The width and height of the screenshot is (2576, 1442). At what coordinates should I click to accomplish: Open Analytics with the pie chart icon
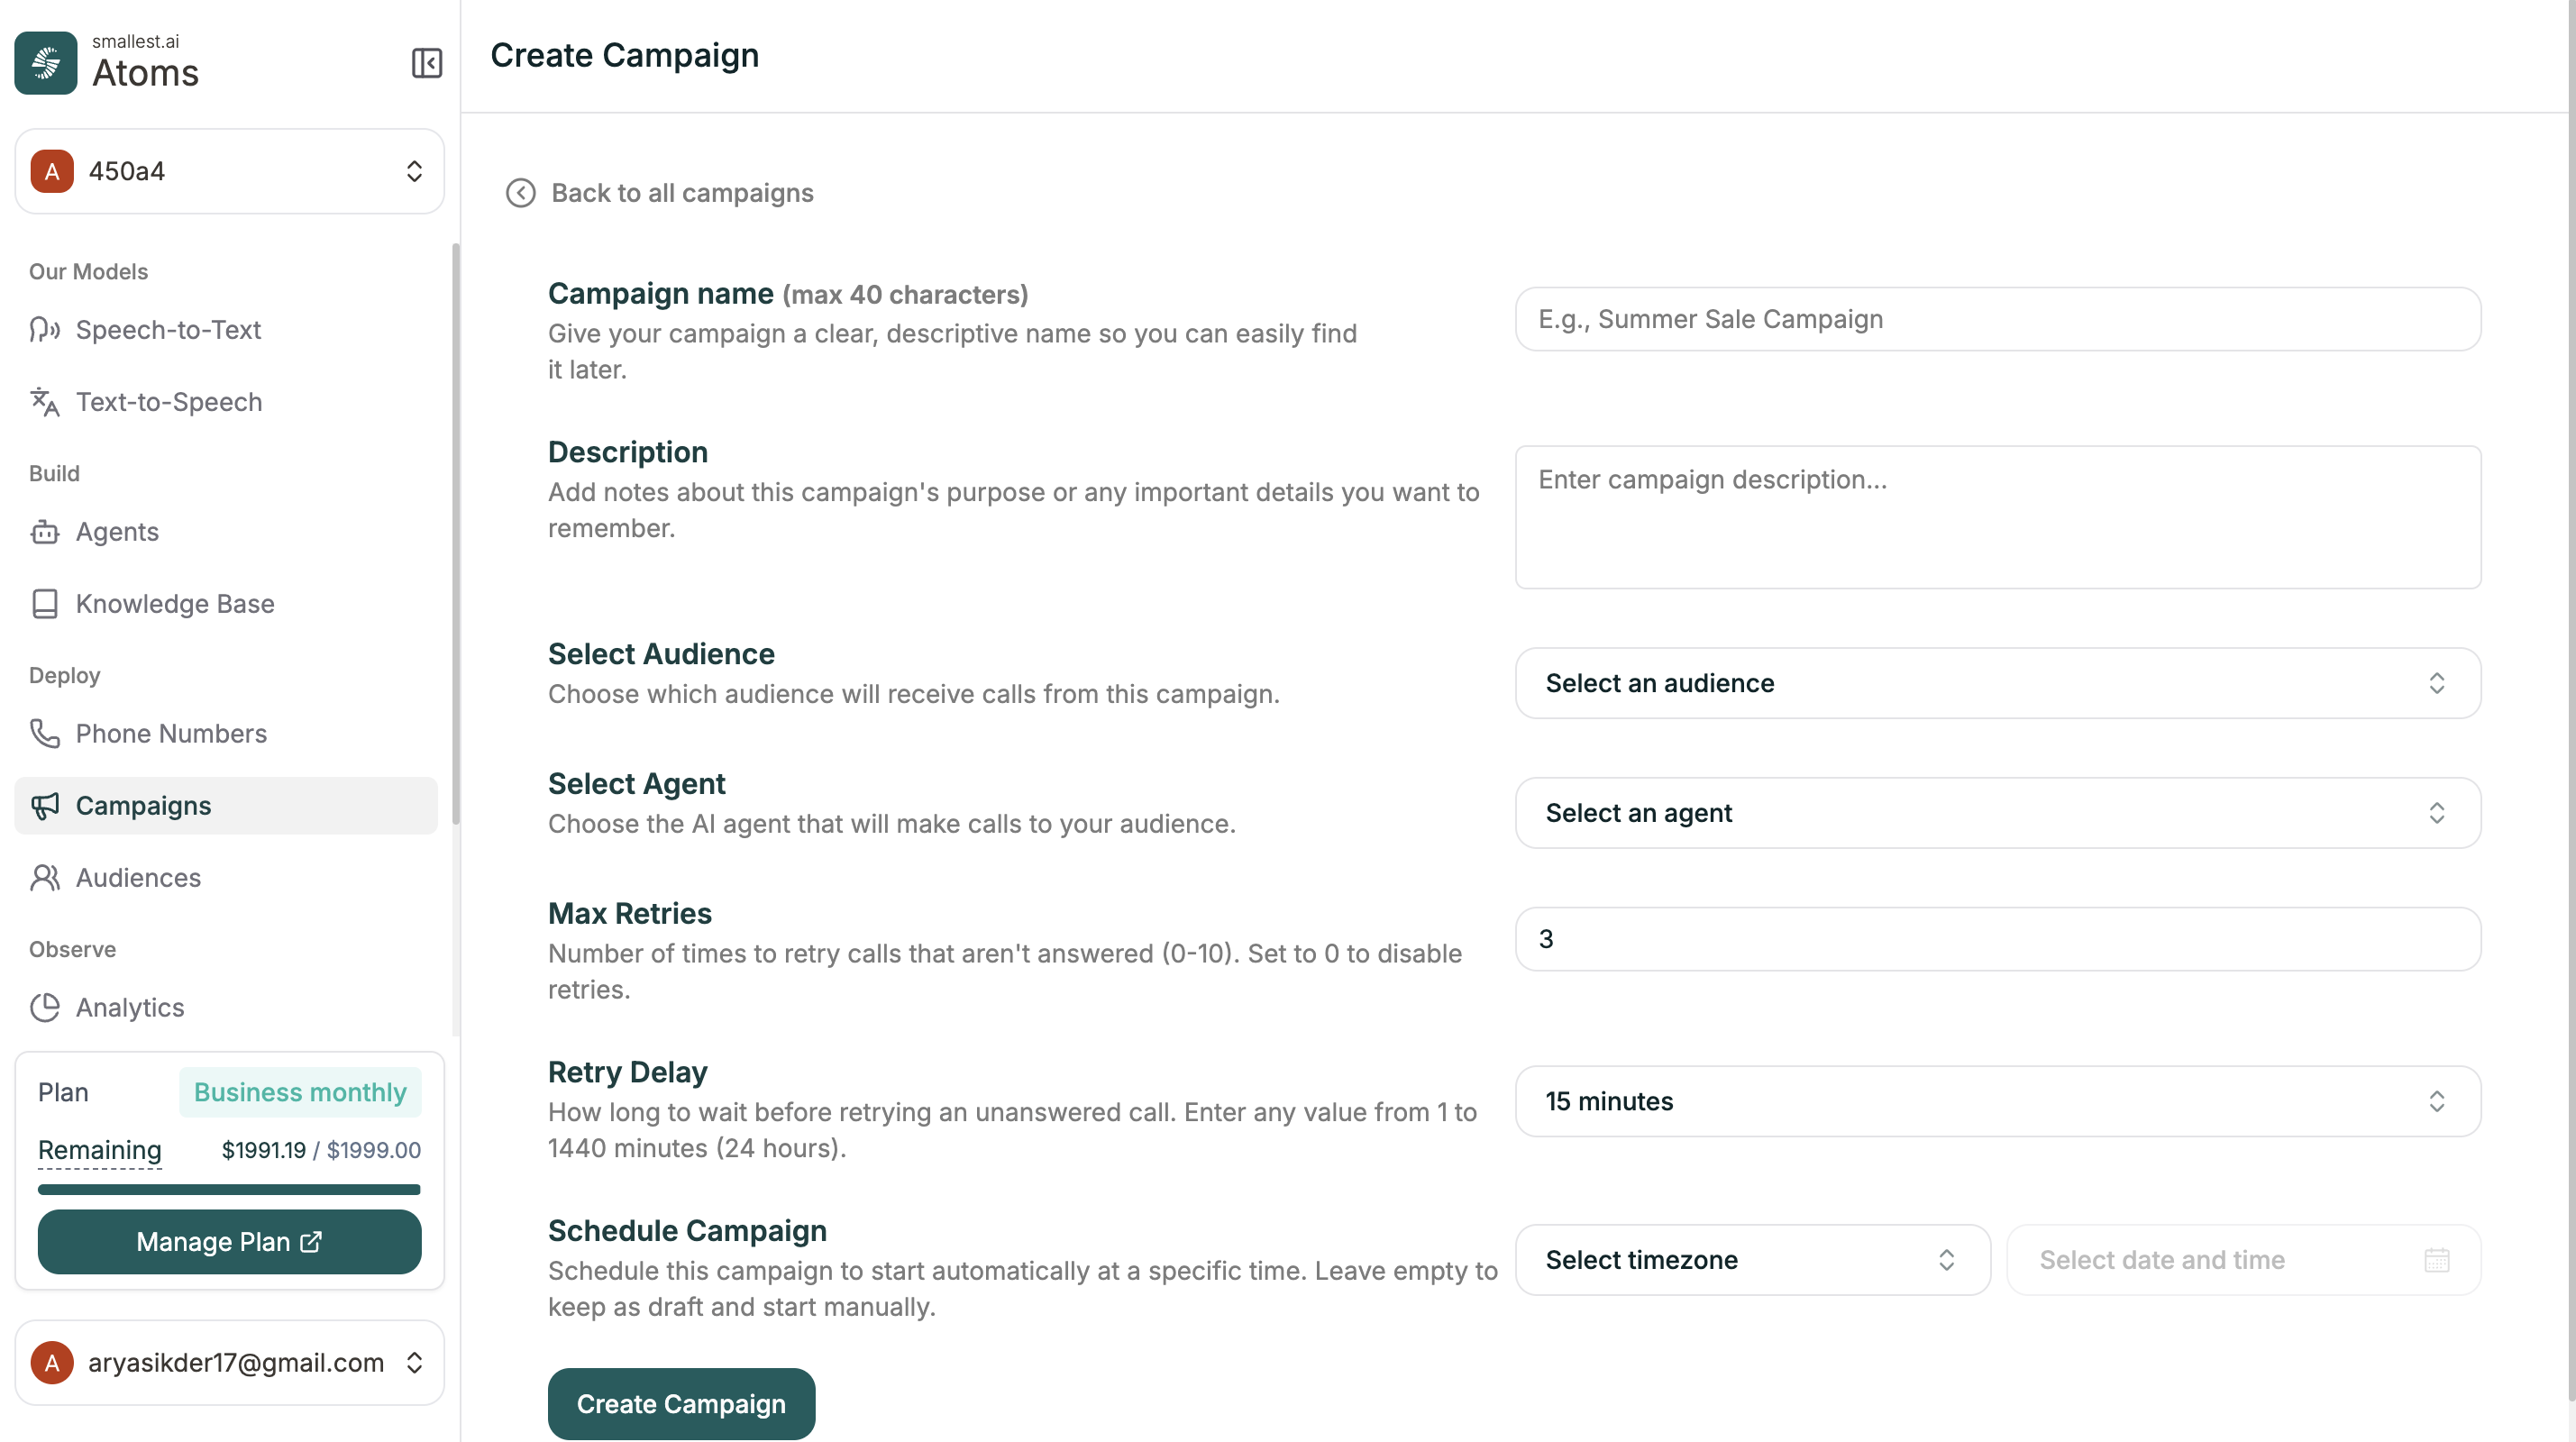[45, 1007]
